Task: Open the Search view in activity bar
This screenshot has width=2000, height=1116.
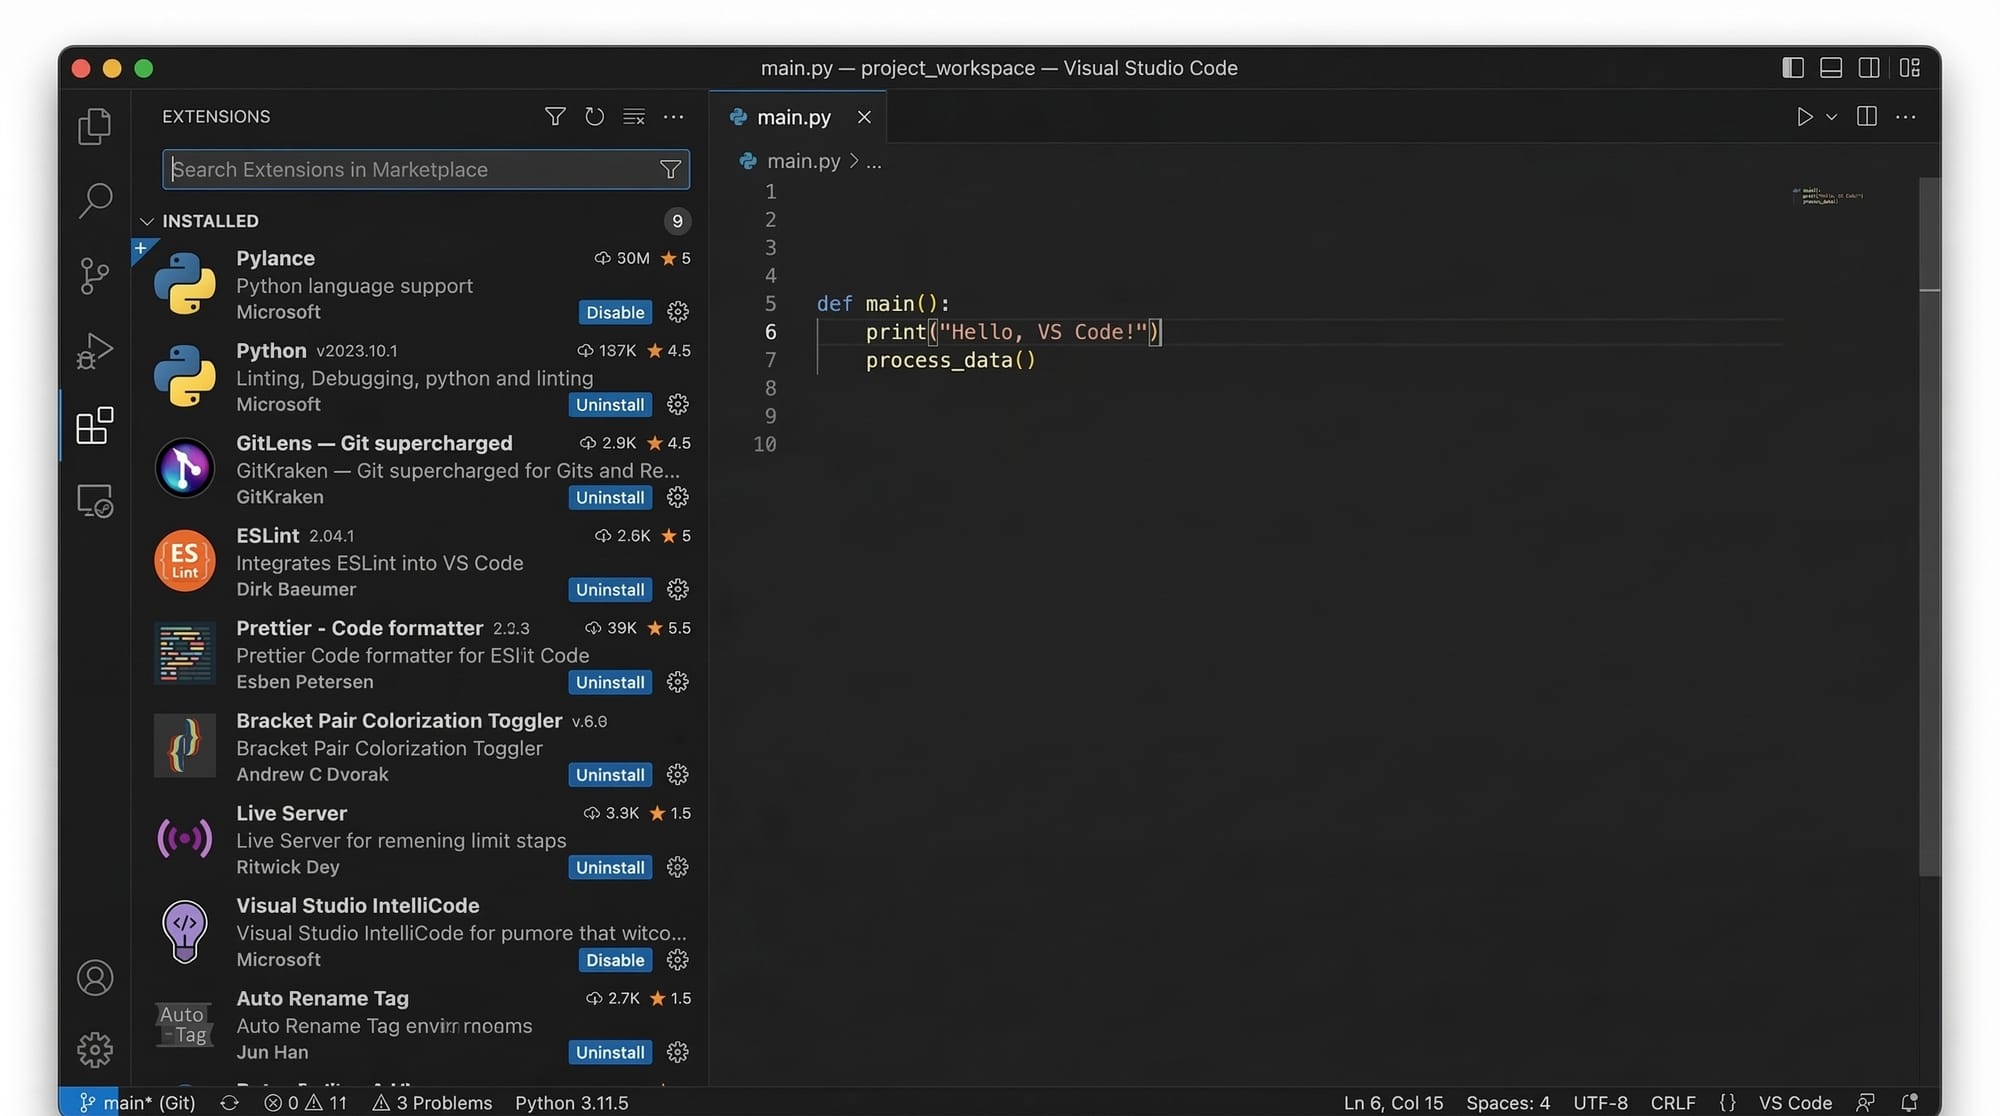Action: [95, 200]
